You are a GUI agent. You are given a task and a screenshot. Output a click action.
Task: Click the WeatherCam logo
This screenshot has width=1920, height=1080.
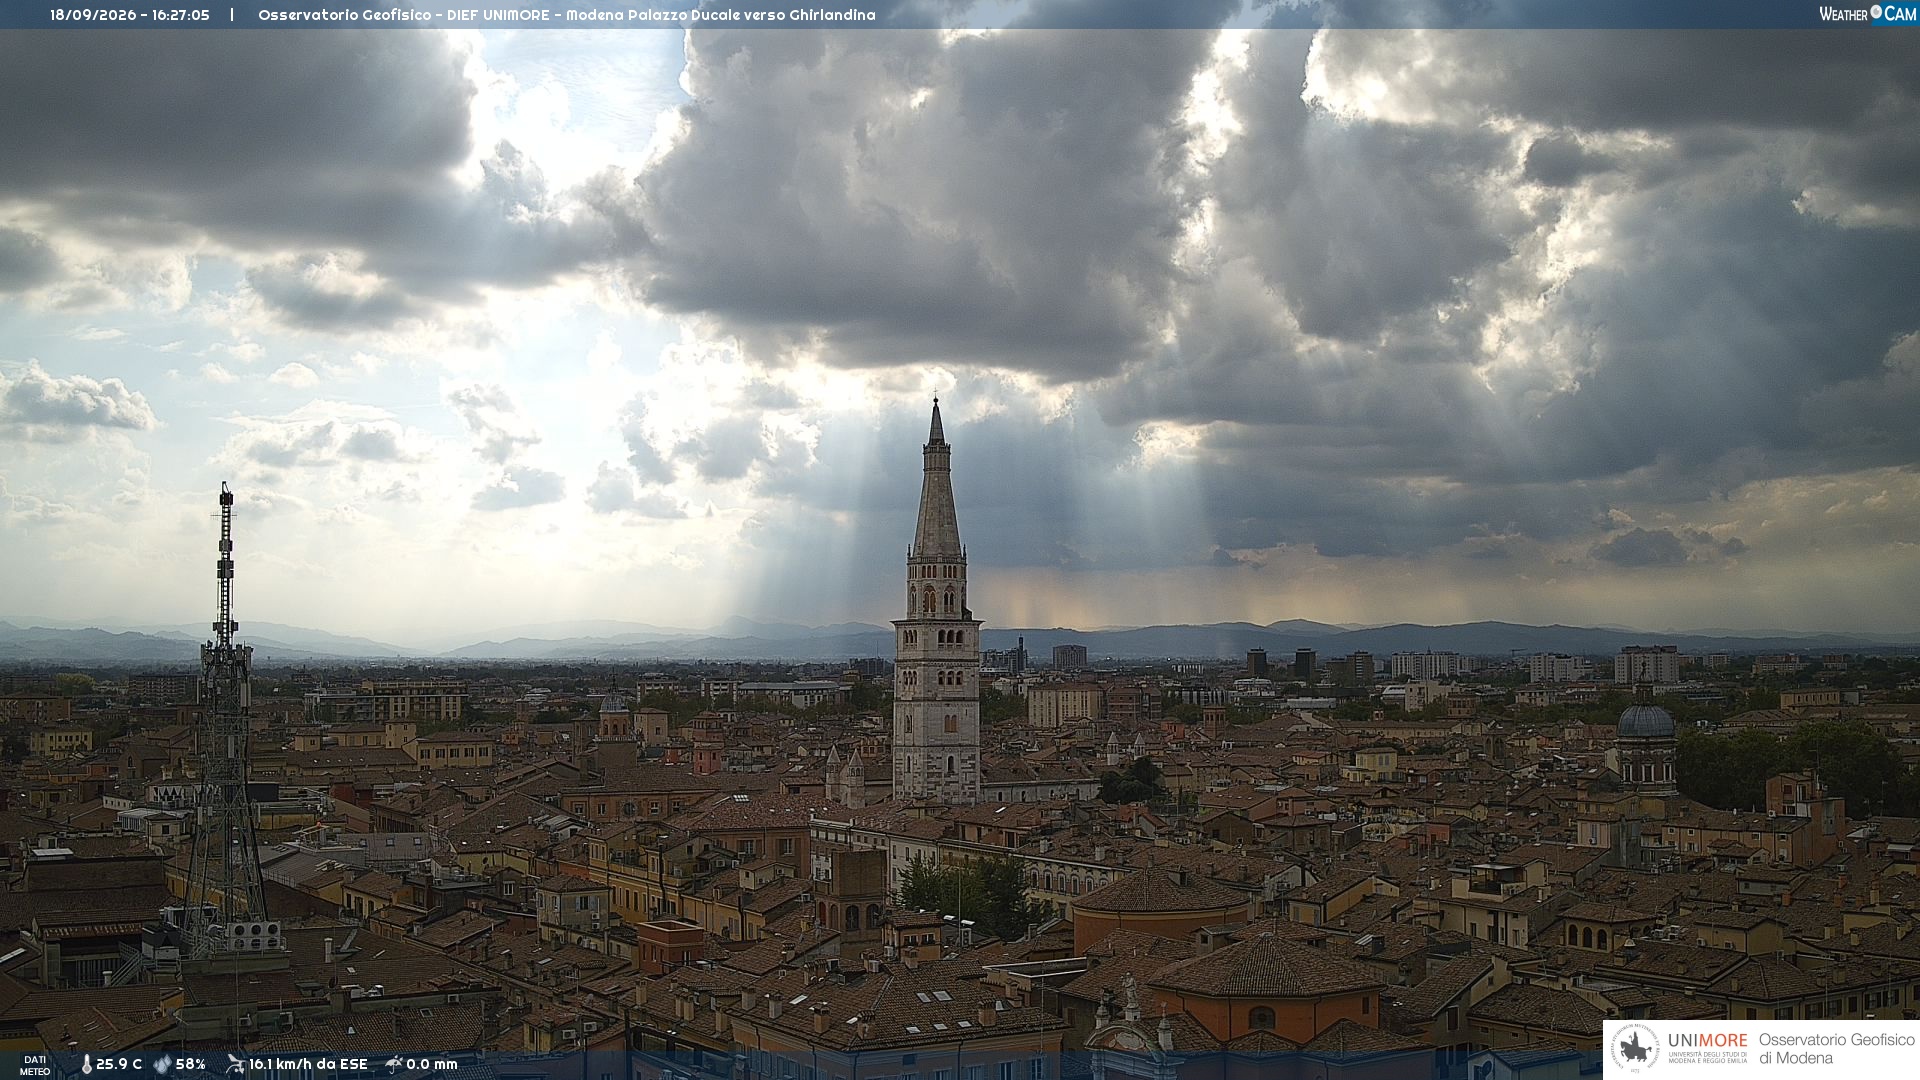pos(1867,13)
